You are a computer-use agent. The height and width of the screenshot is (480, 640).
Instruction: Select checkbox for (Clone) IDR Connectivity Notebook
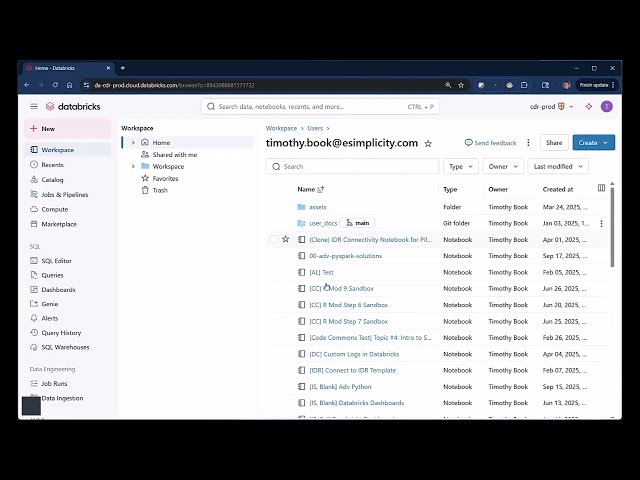click(274, 239)
